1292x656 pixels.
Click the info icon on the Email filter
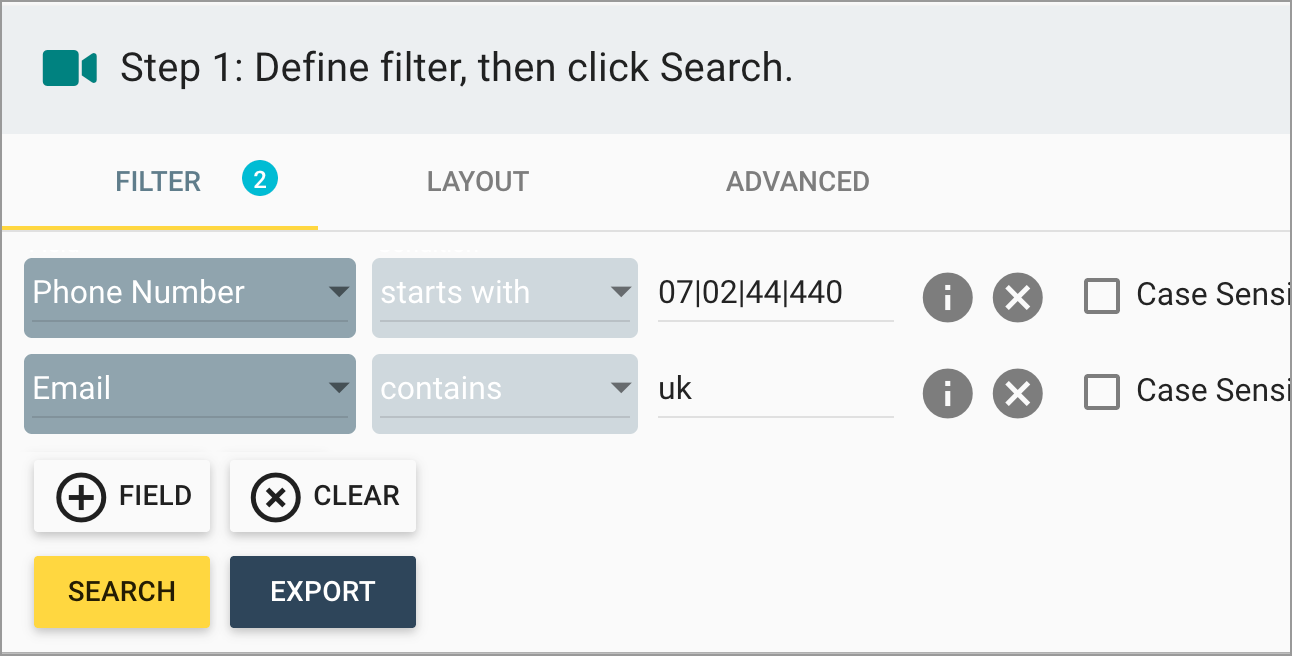(x=947, y=393)
